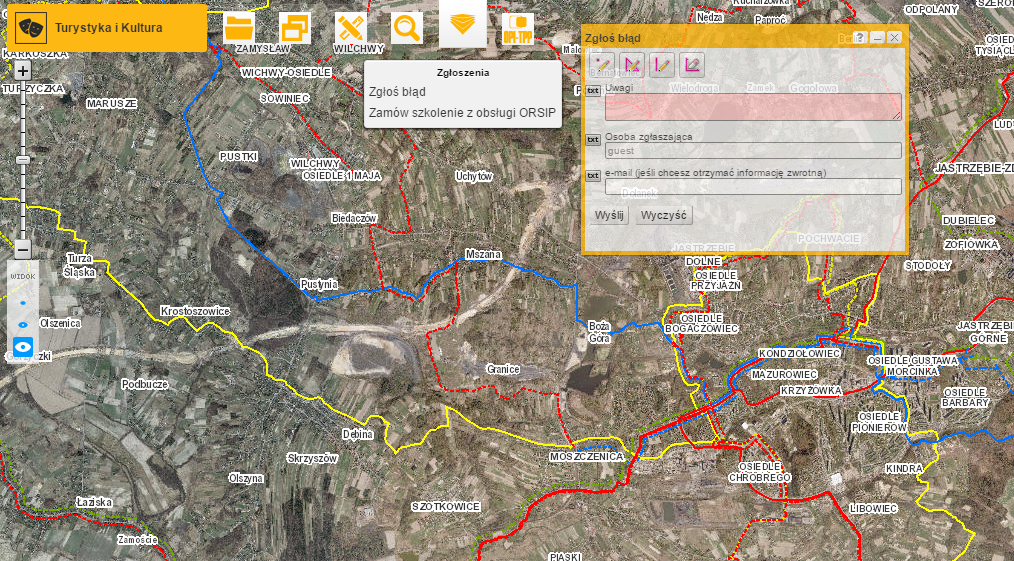Click the txt icon beside e-mail field

point(593,176)
